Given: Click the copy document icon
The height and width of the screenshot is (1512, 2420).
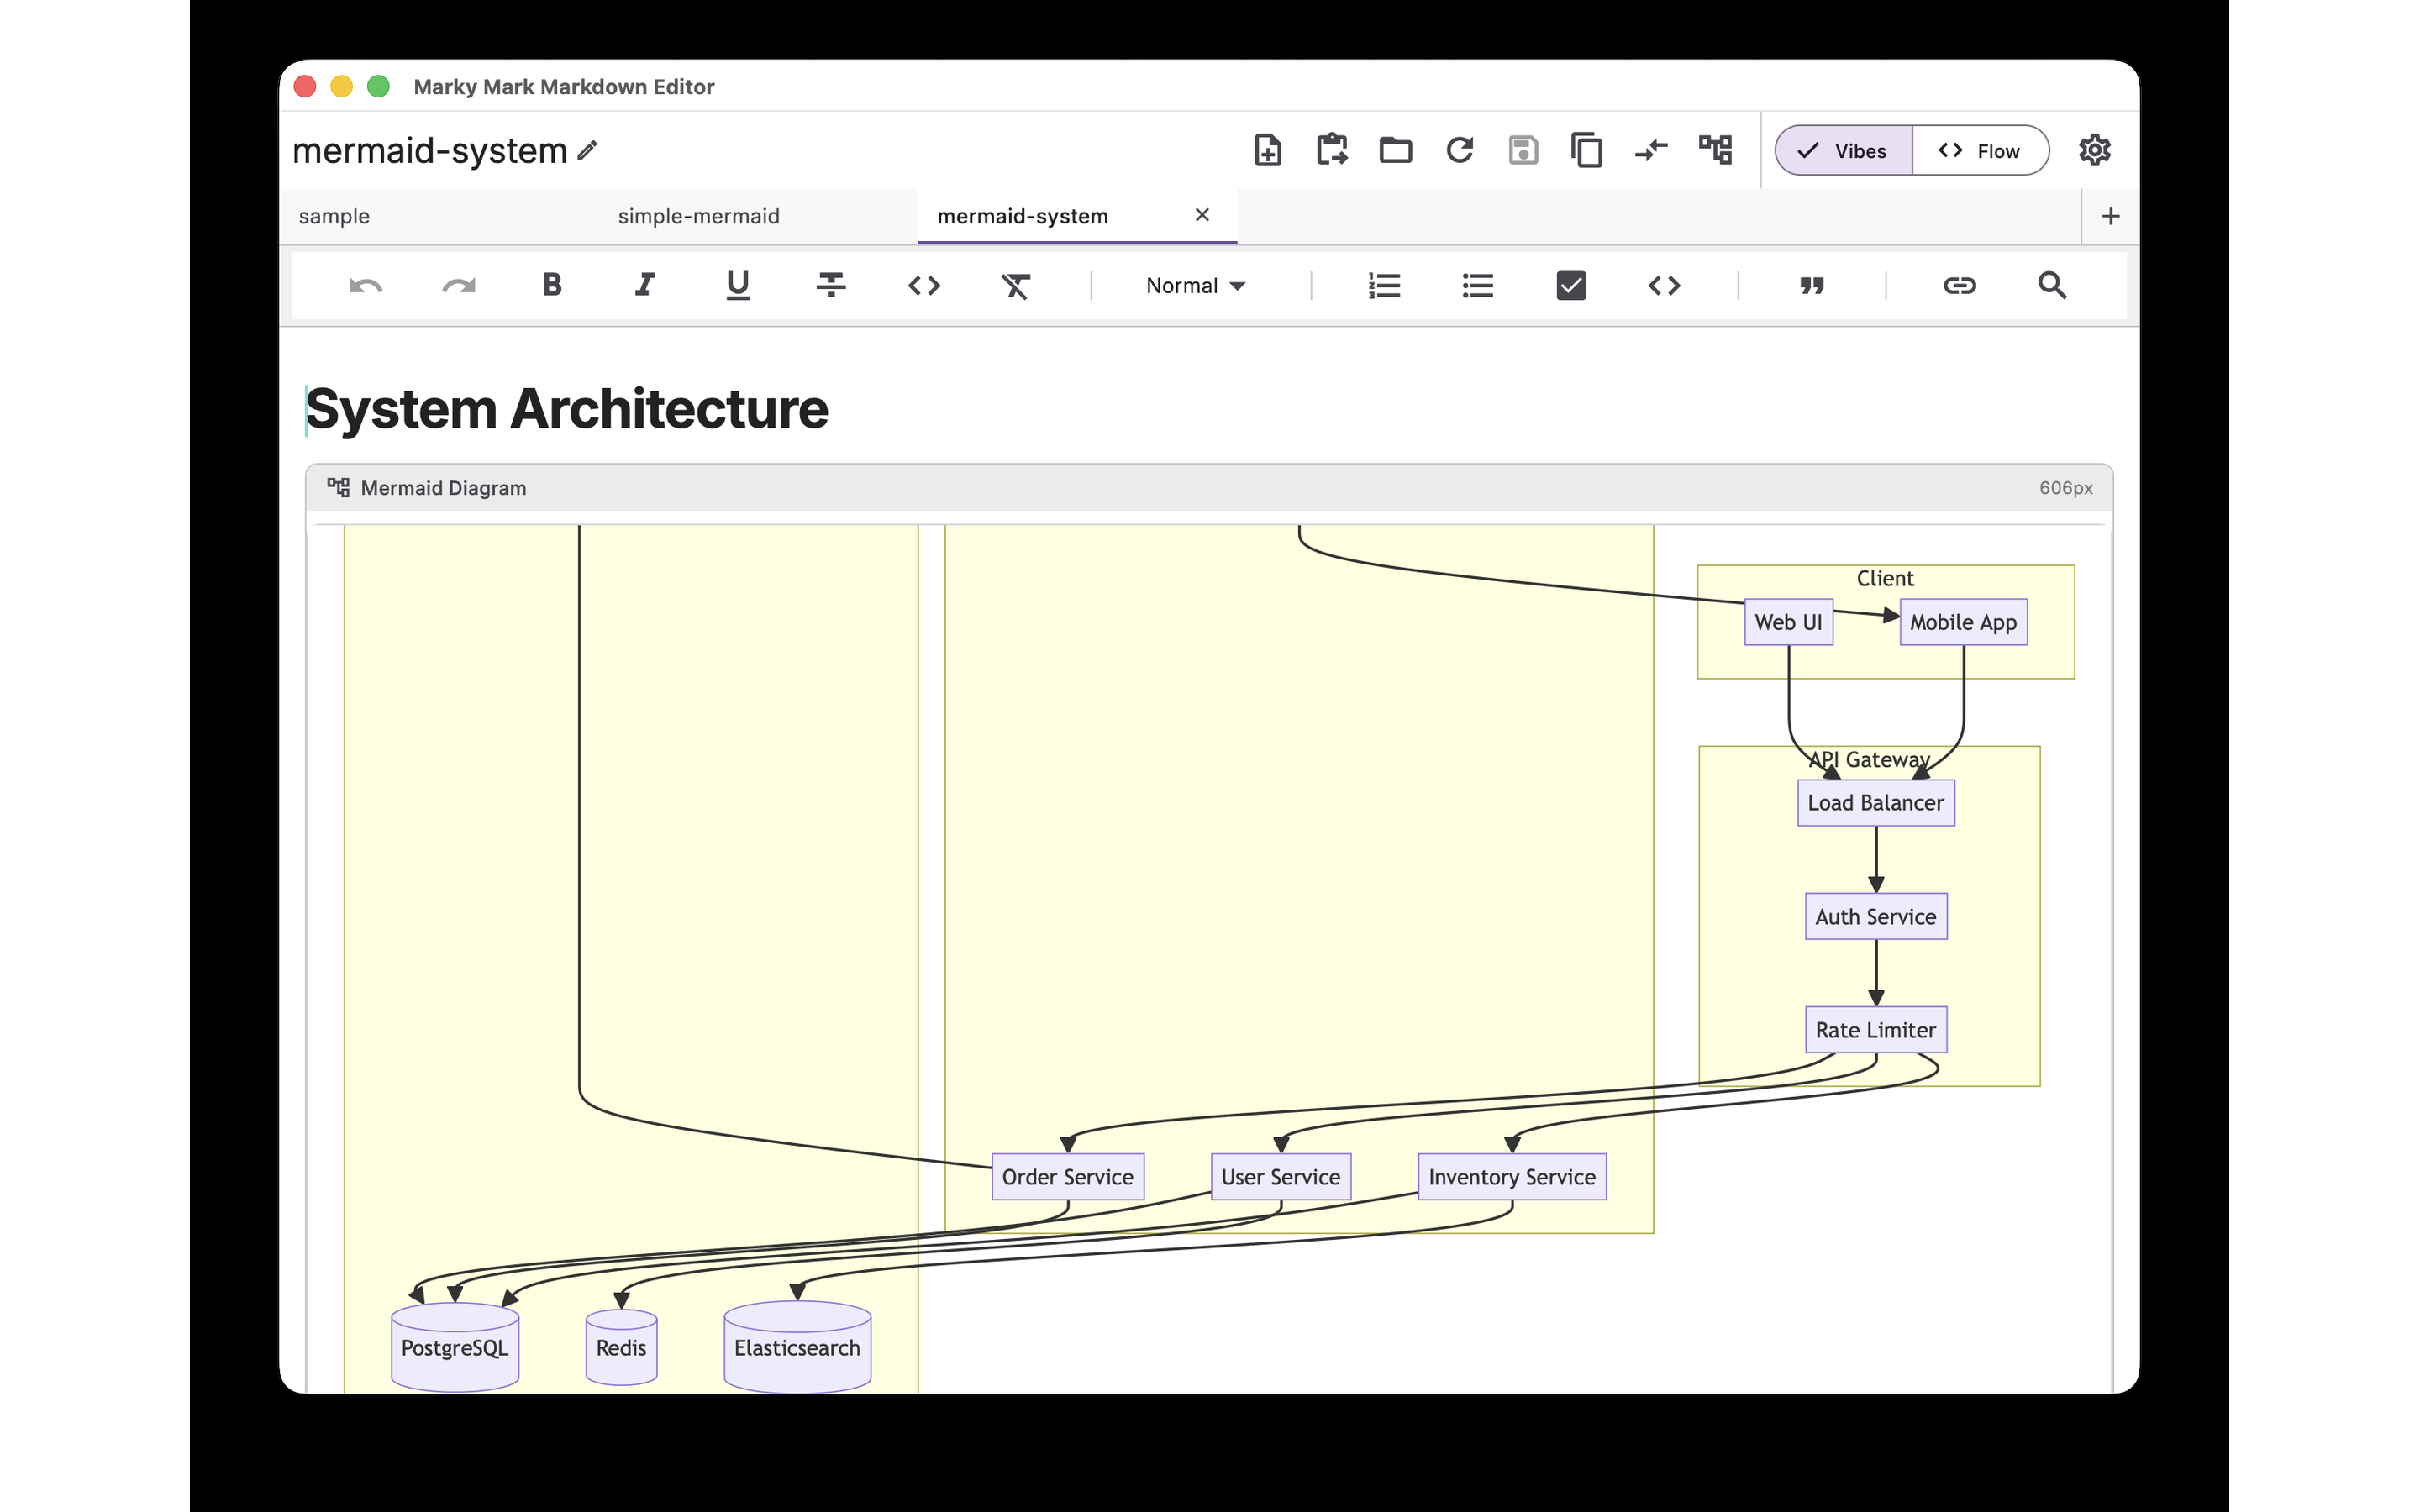Looking at the screenshot, I should click(1587, 150).
